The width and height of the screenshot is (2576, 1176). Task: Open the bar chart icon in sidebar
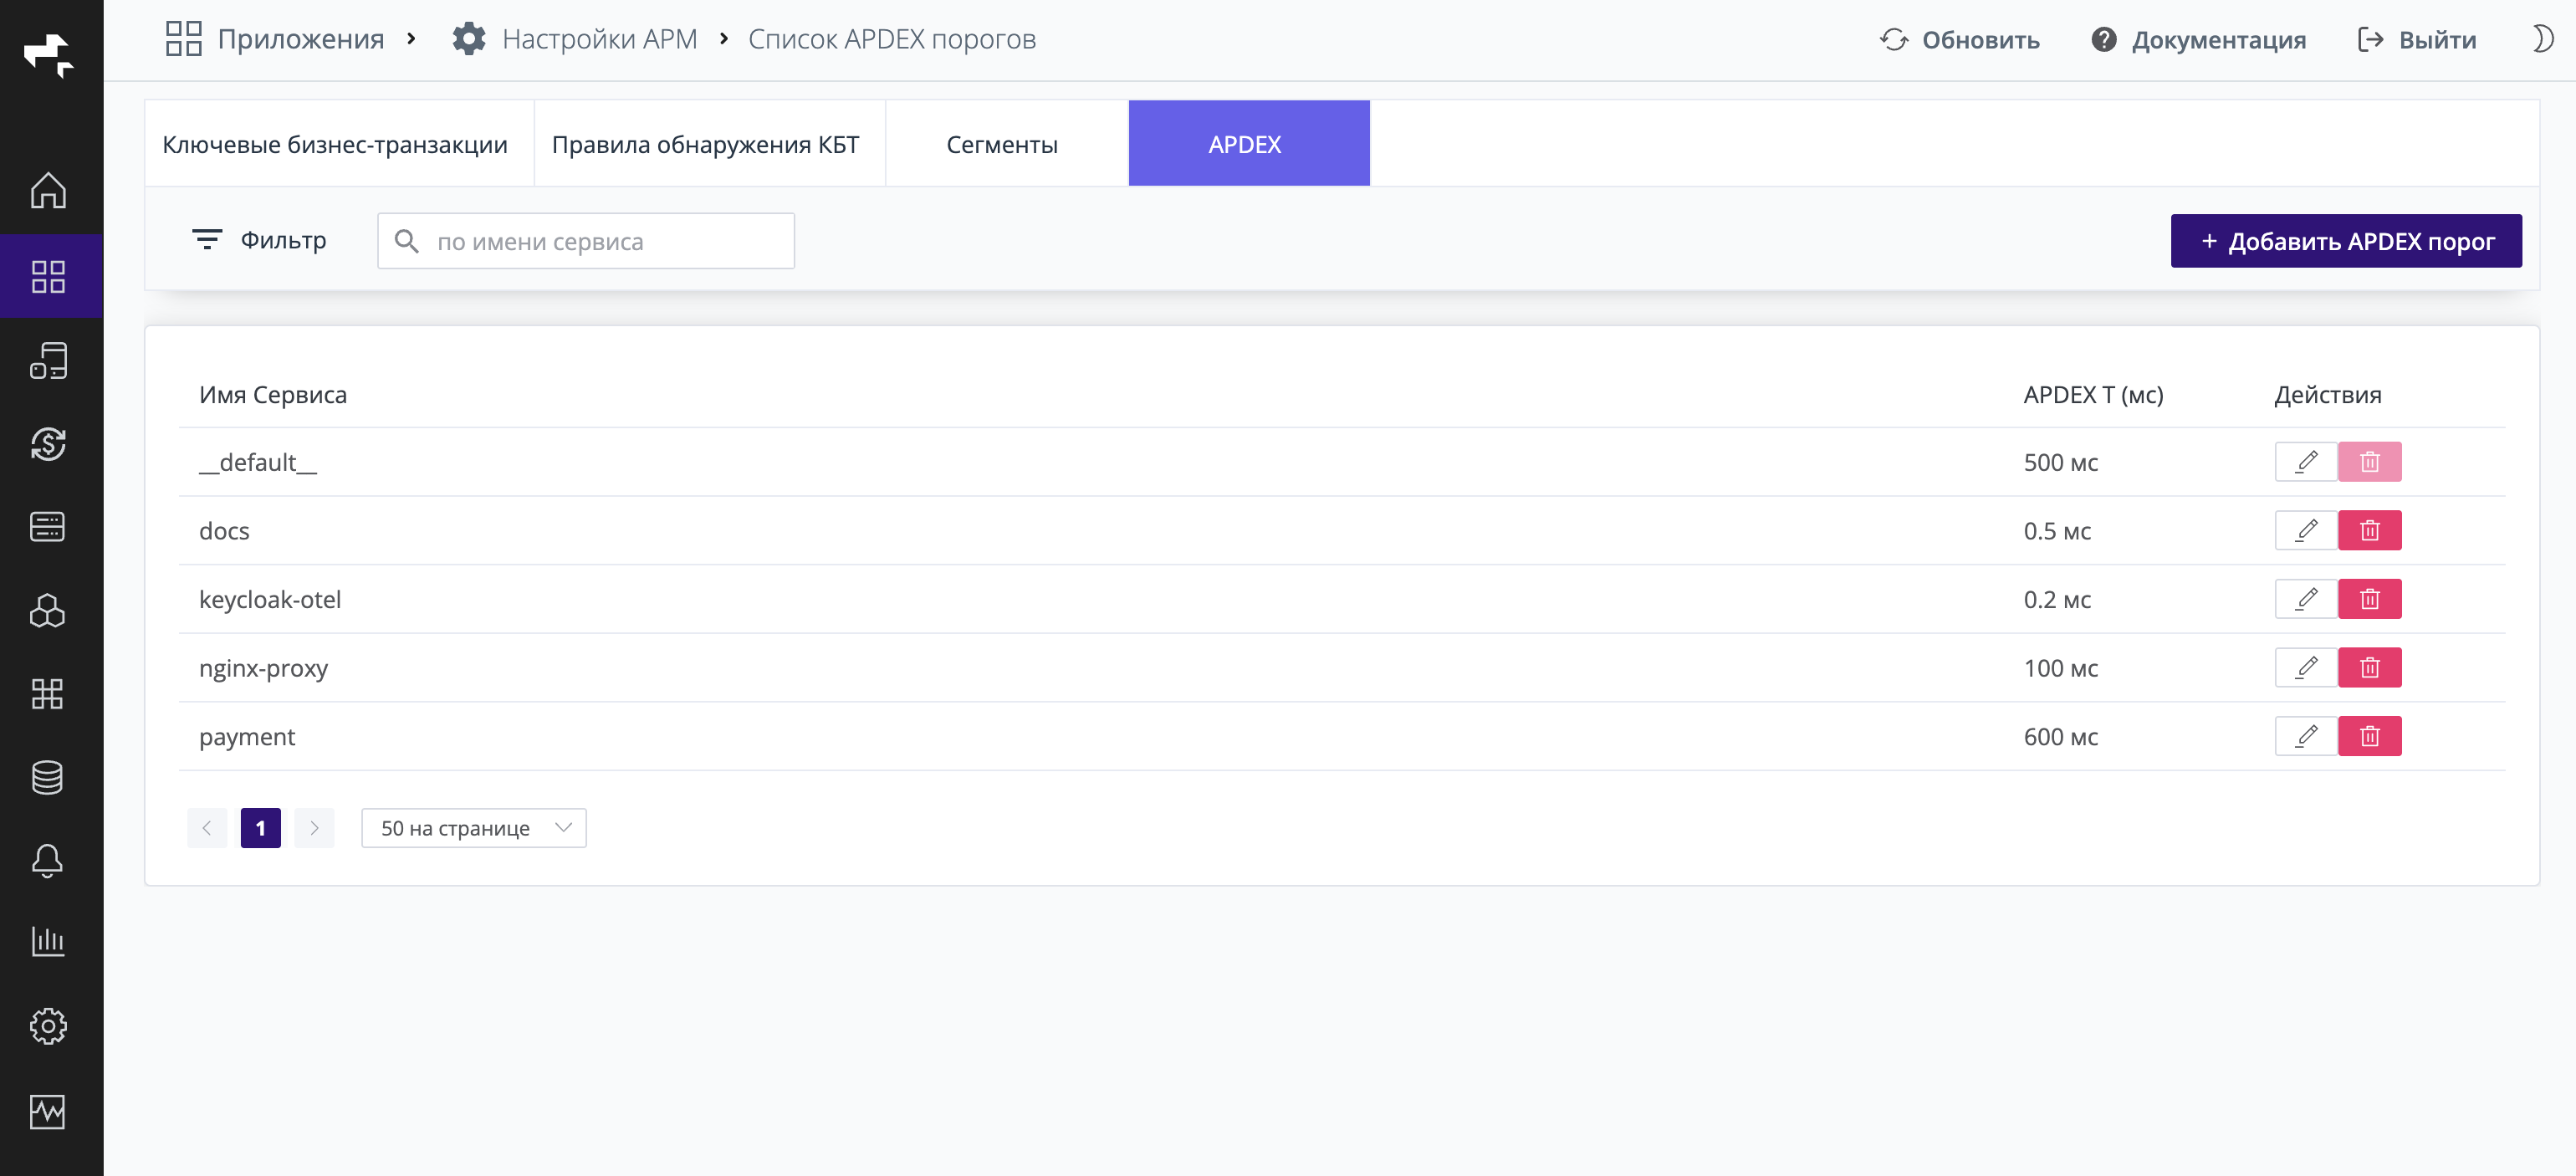click(49, 941)
